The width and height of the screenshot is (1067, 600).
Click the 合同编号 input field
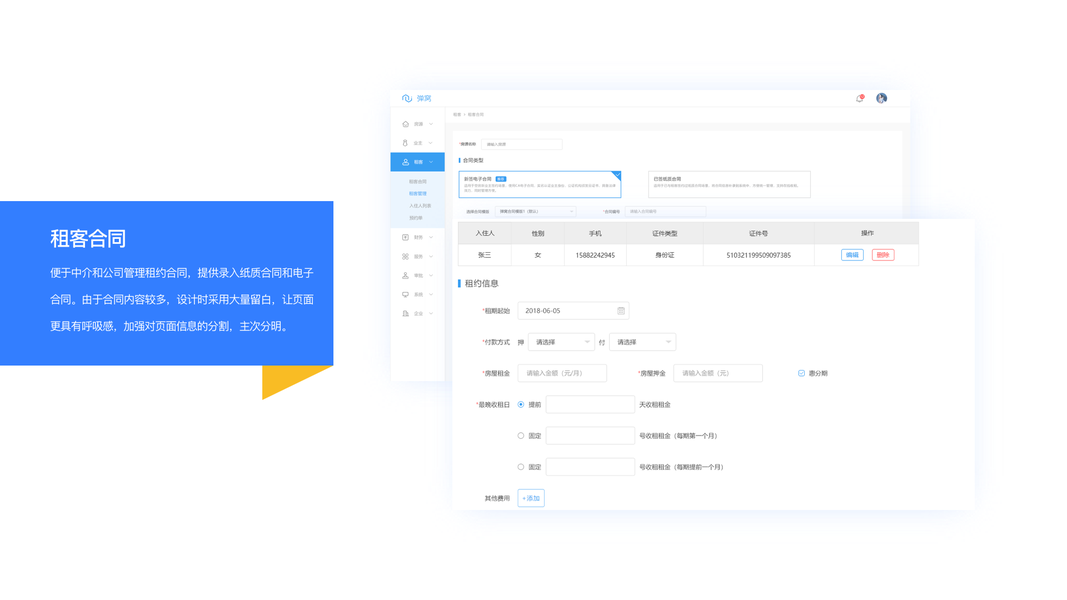coord(666,212)
